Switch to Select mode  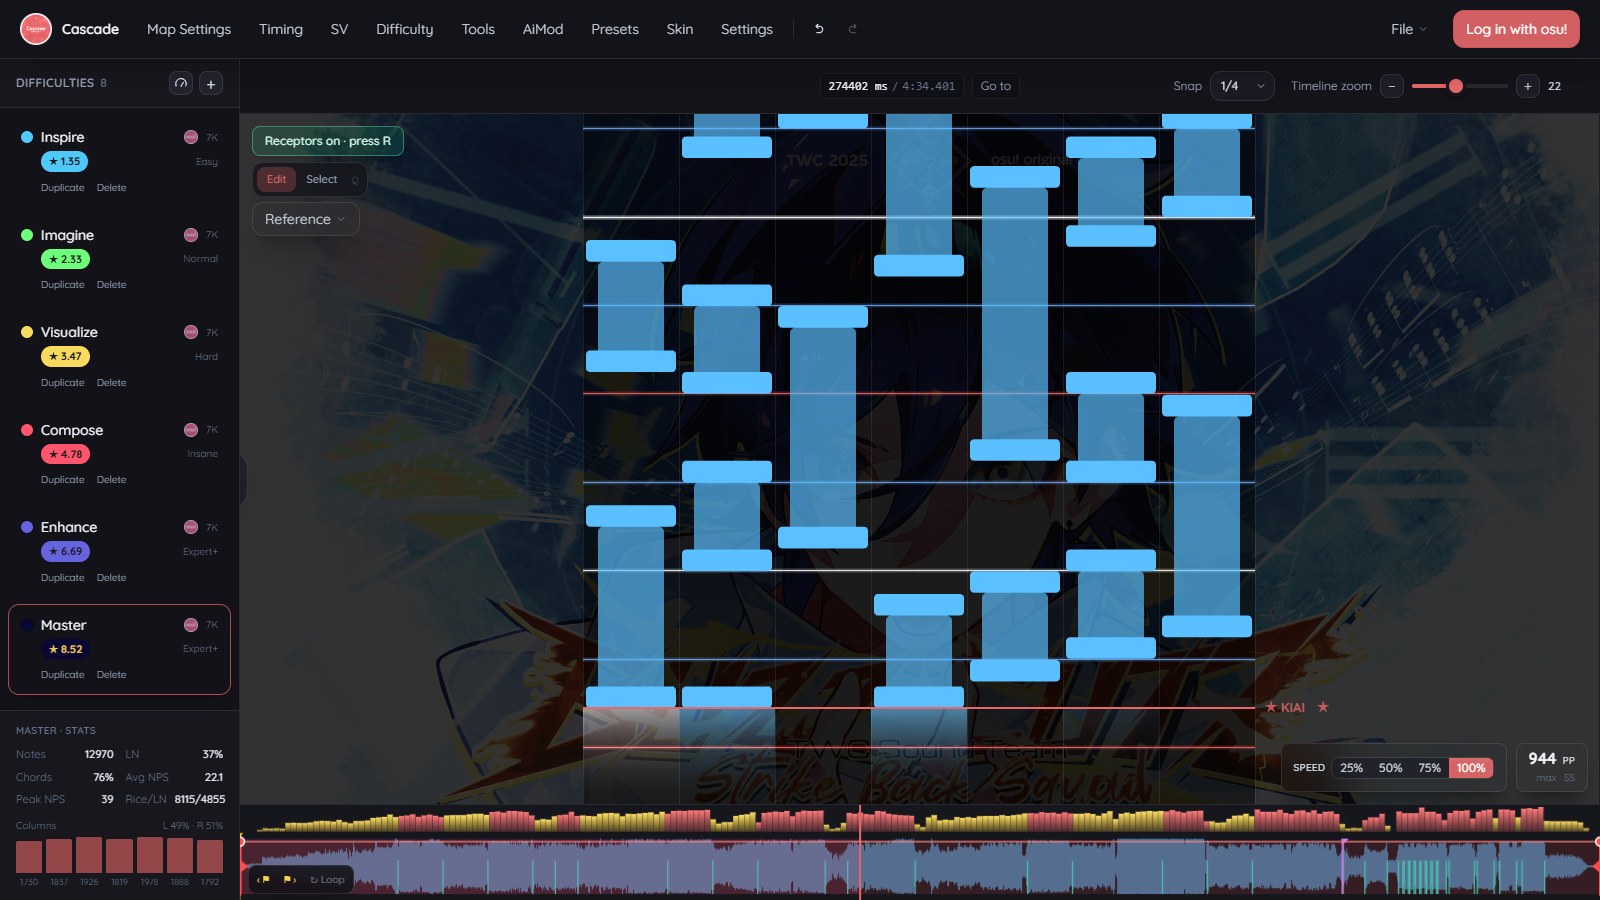point(321,179)
